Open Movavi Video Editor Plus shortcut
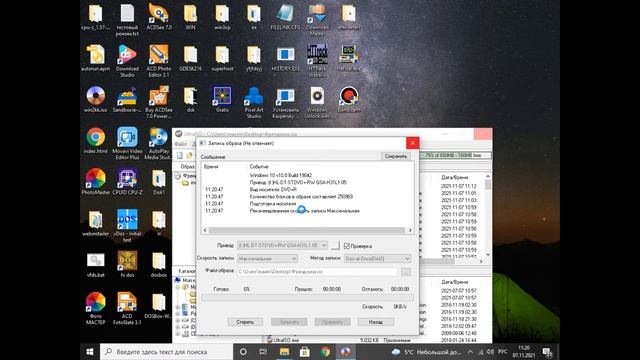The width and height of the screenshot is (640, 360). [127, 143]
